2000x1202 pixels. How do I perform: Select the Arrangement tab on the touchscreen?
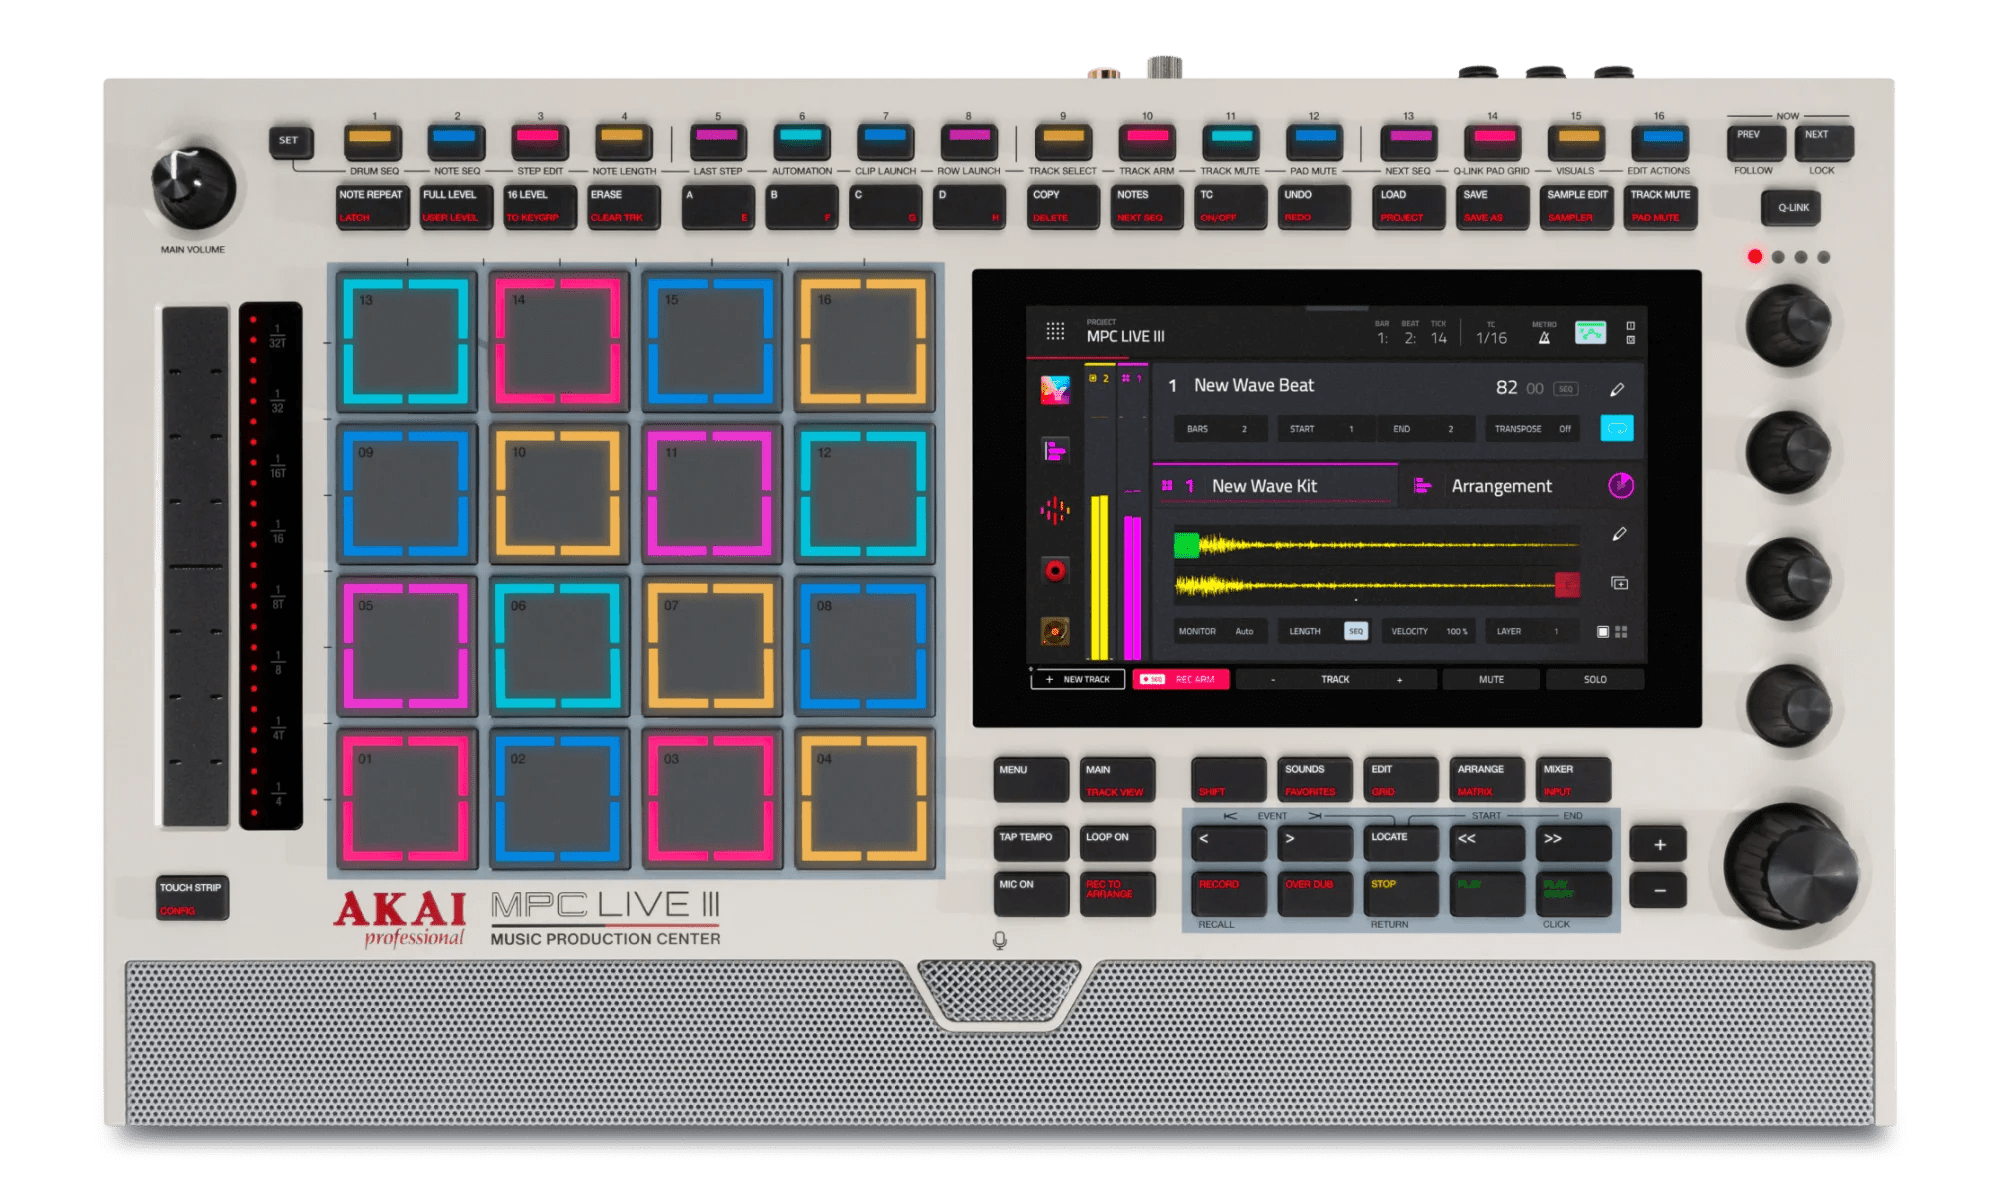(x=1500, y=485)
